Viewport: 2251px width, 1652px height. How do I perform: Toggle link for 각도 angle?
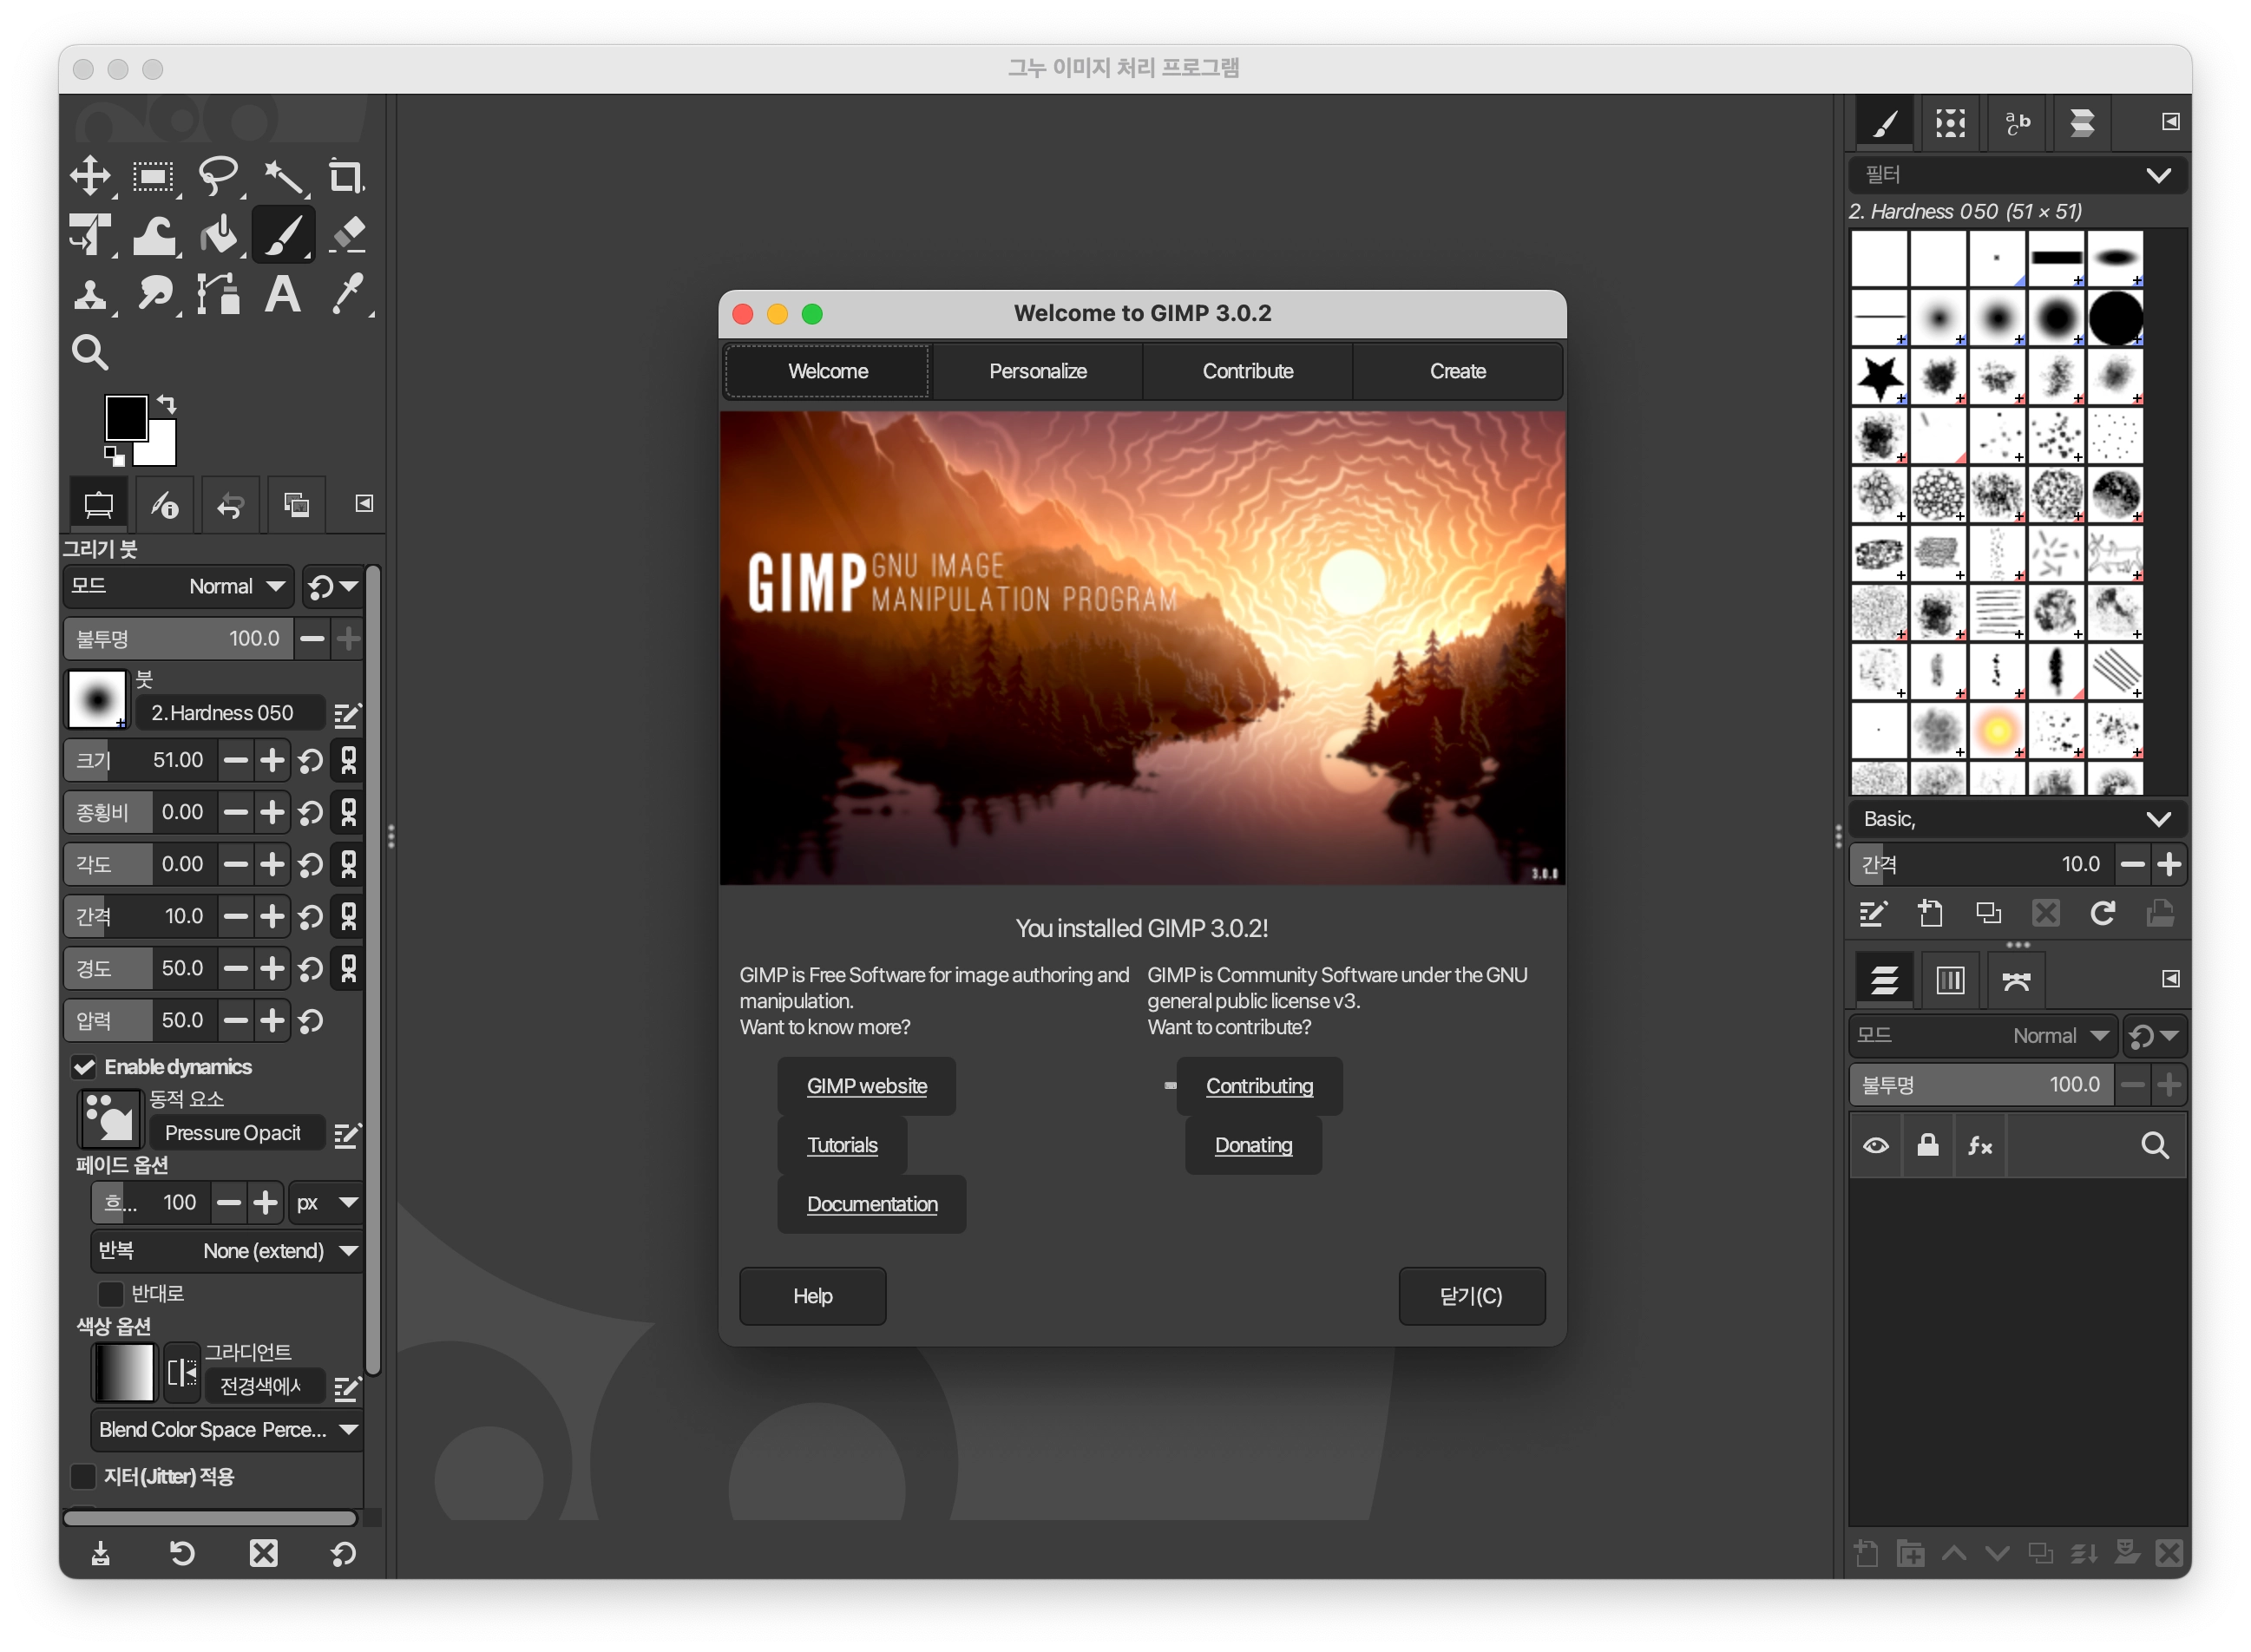[x=349, y=865]
